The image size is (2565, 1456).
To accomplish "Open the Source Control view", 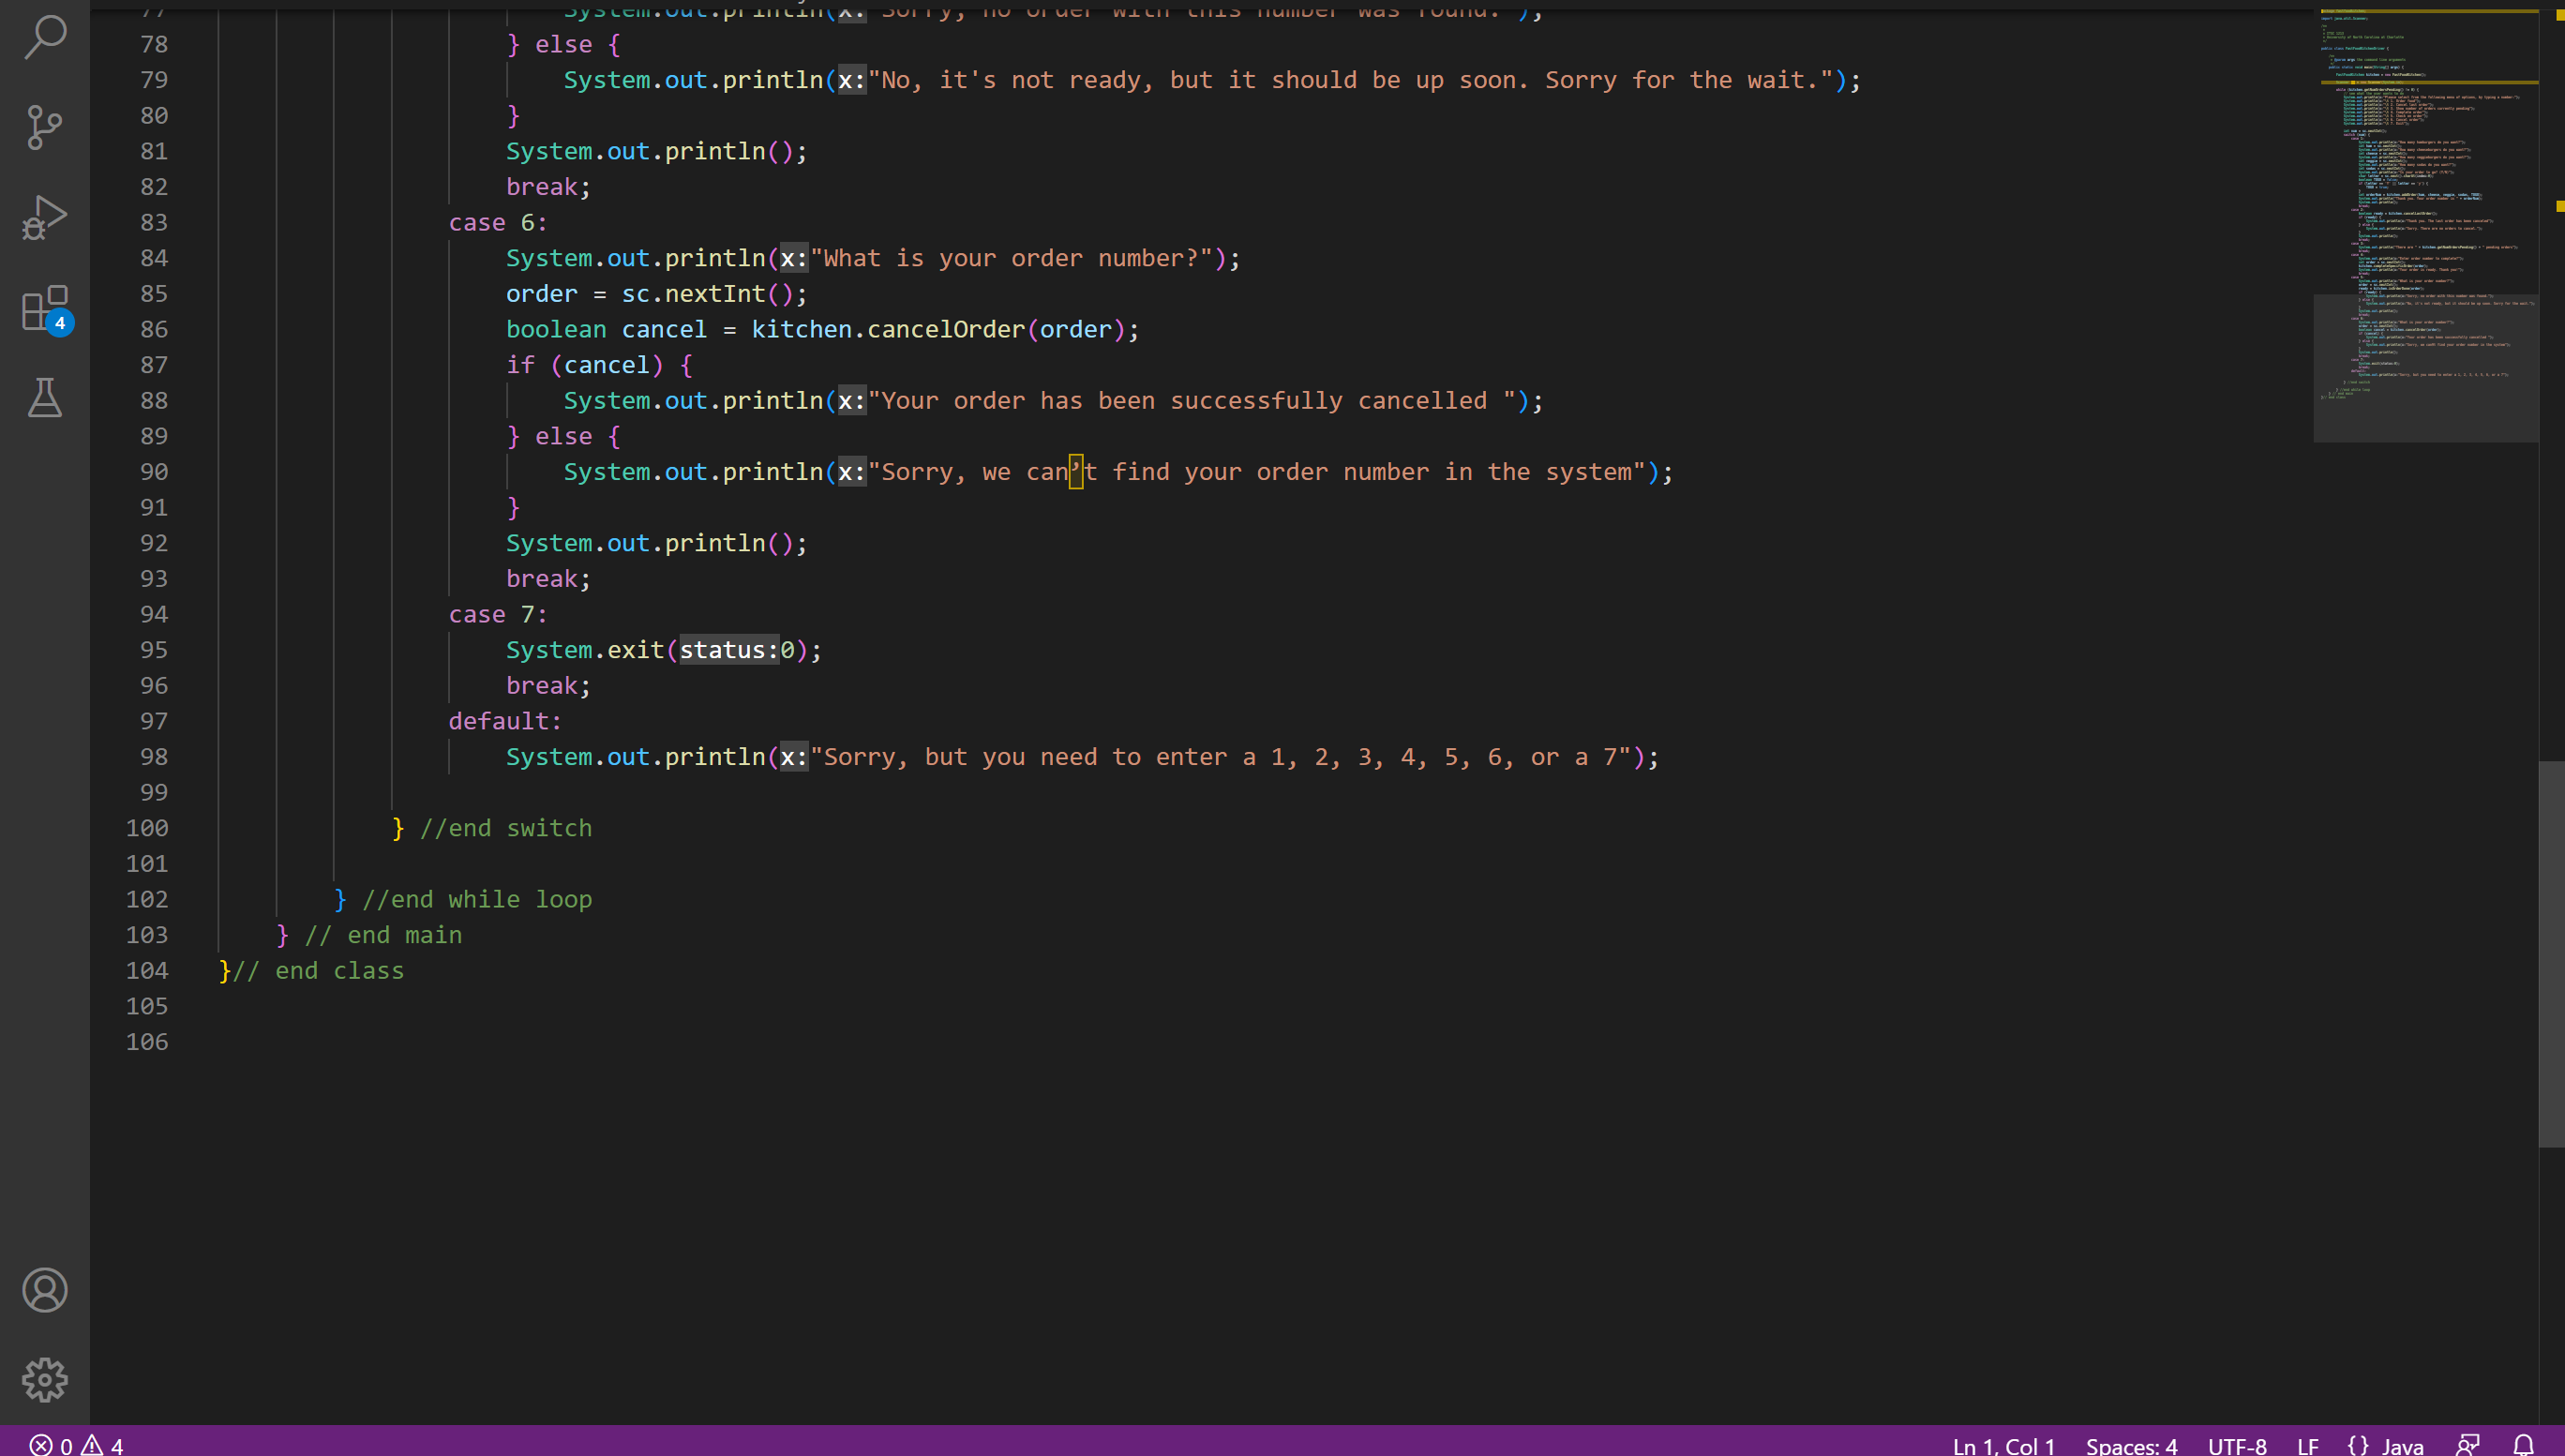I will (45, 127).
